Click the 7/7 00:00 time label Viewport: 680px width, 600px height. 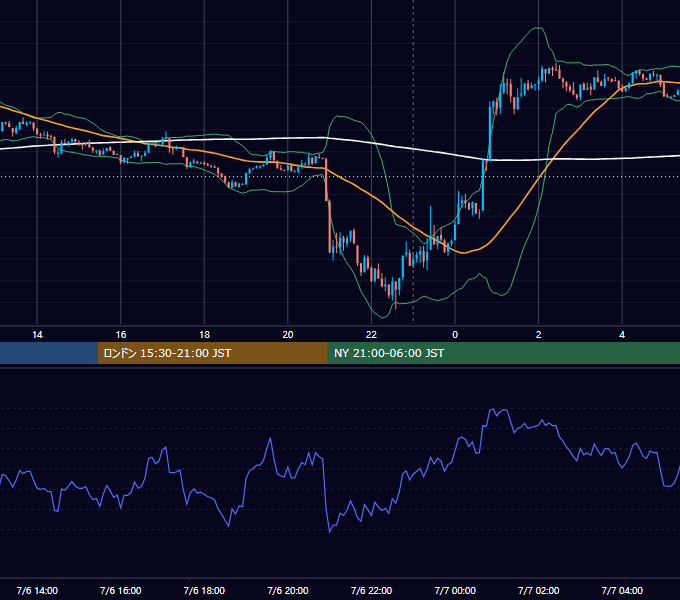click(455, 590)
